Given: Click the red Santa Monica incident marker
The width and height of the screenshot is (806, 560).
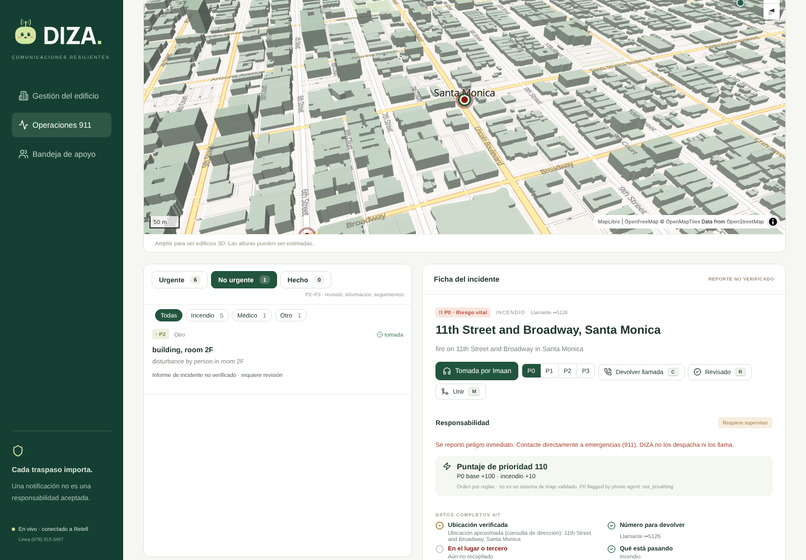Looking at the screenshot, I should coord(464,100).
